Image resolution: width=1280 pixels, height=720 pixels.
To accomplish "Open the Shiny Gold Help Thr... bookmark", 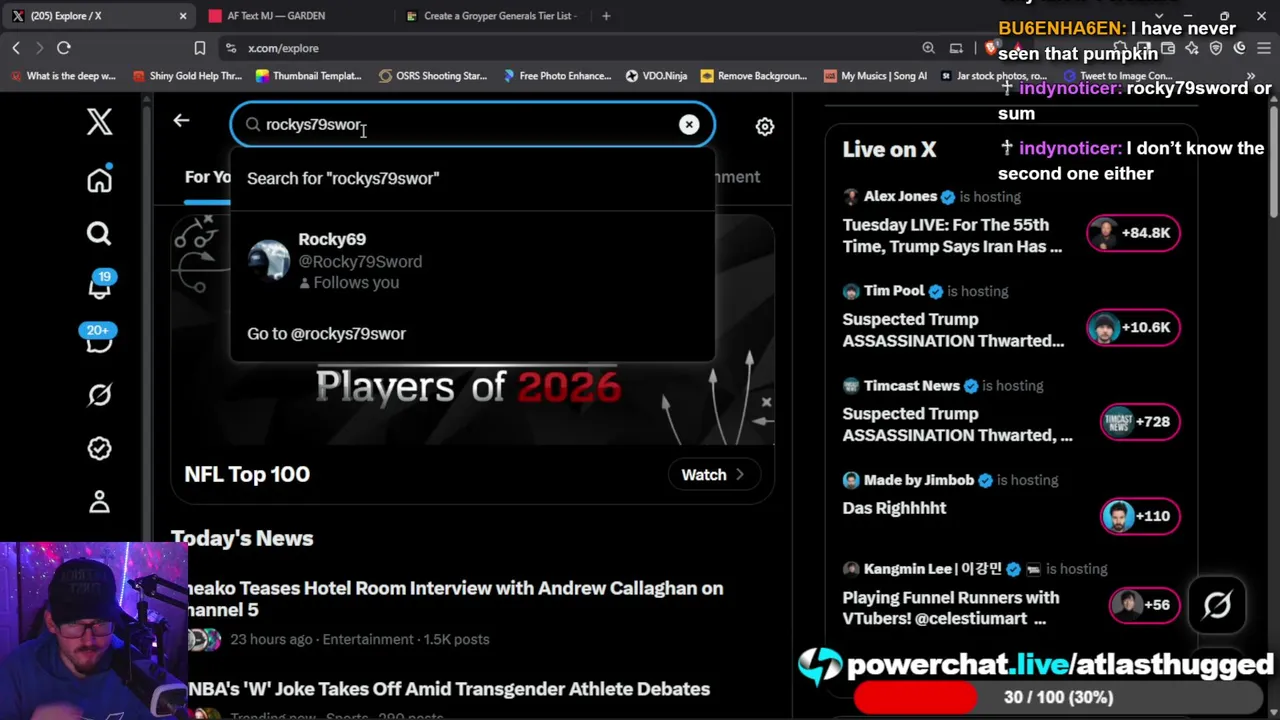I will click(x=187, y=76).
